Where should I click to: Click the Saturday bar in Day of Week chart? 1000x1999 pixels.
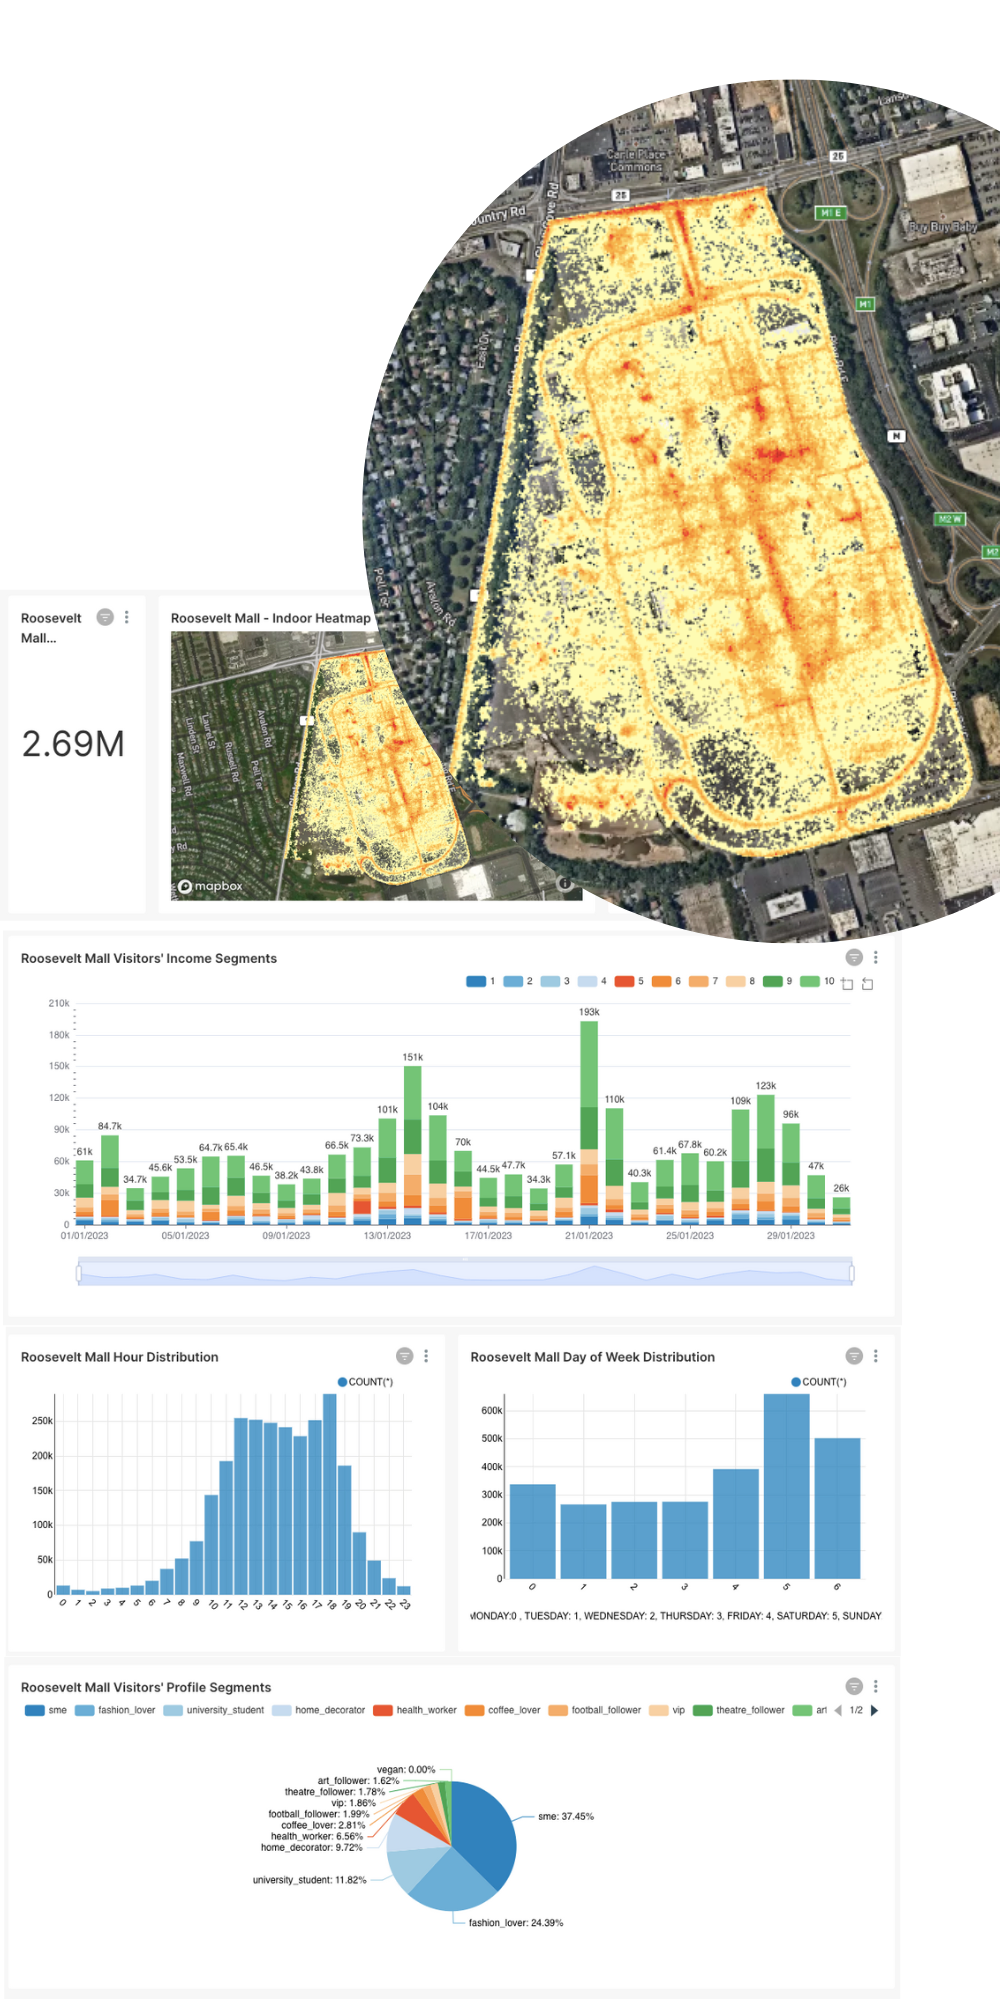pyautogui.click(x=786, y=1486)
